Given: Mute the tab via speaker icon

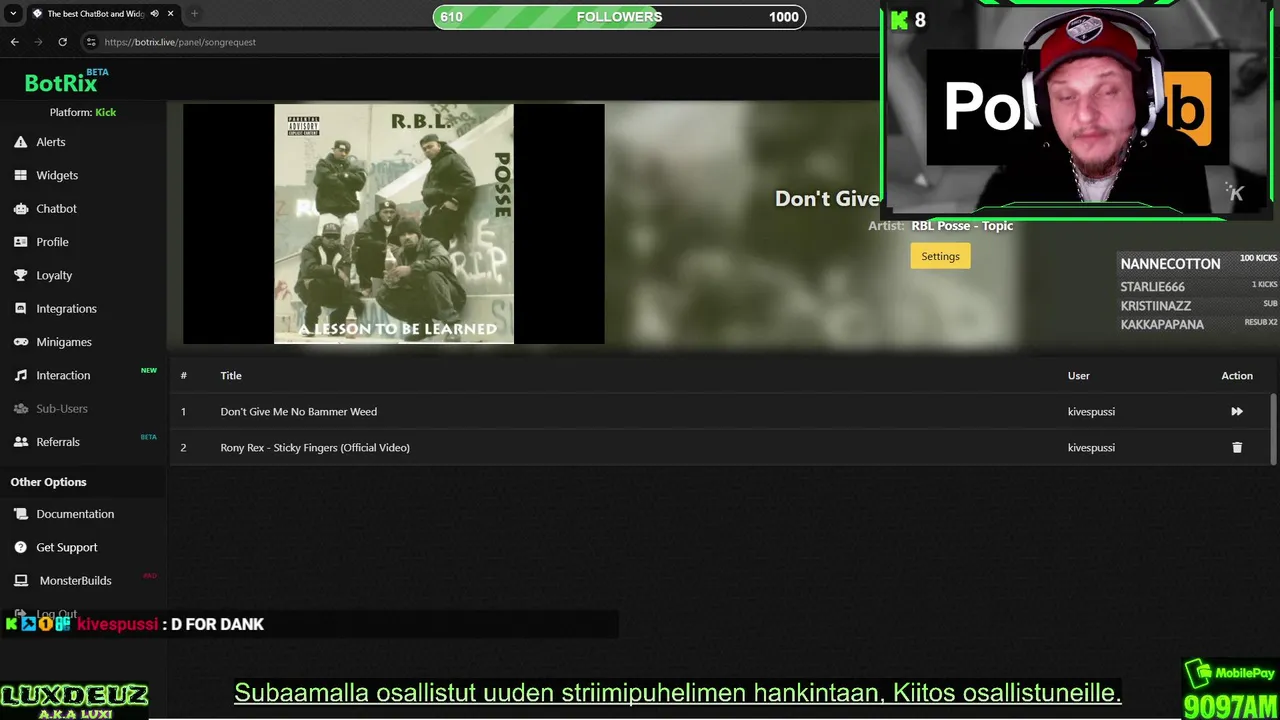Looking at the screenshot, I should [x=154, y=14].
